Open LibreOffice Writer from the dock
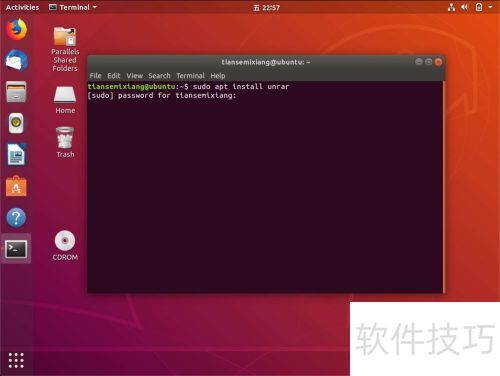 pos(16,154)
